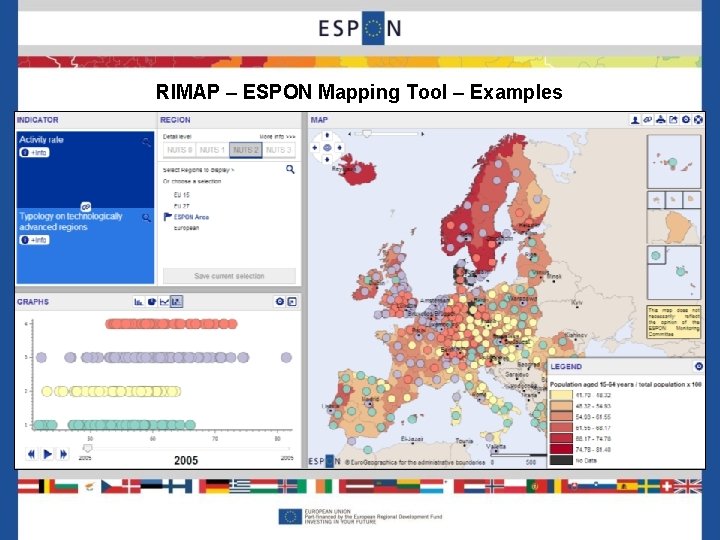Pan the map down with south arrow
The width and height of the screenshot is (720, 540).
327,159
